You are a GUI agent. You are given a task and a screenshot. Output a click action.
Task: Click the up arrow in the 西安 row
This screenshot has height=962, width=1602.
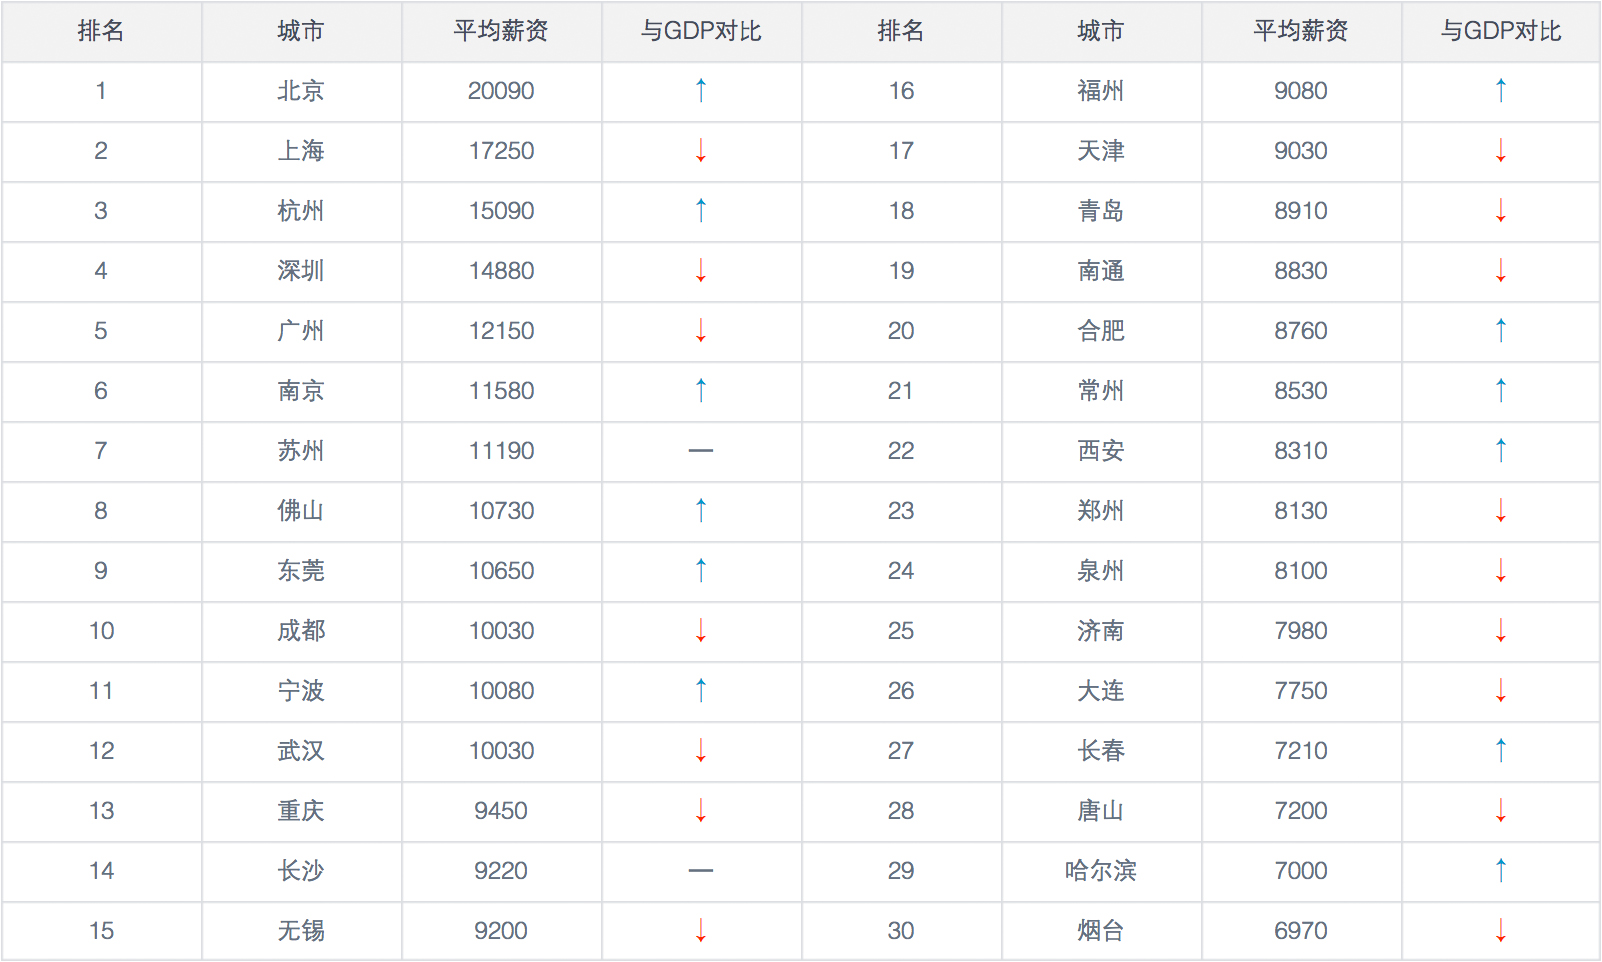pyautogui.click(x=1501, y=451)
